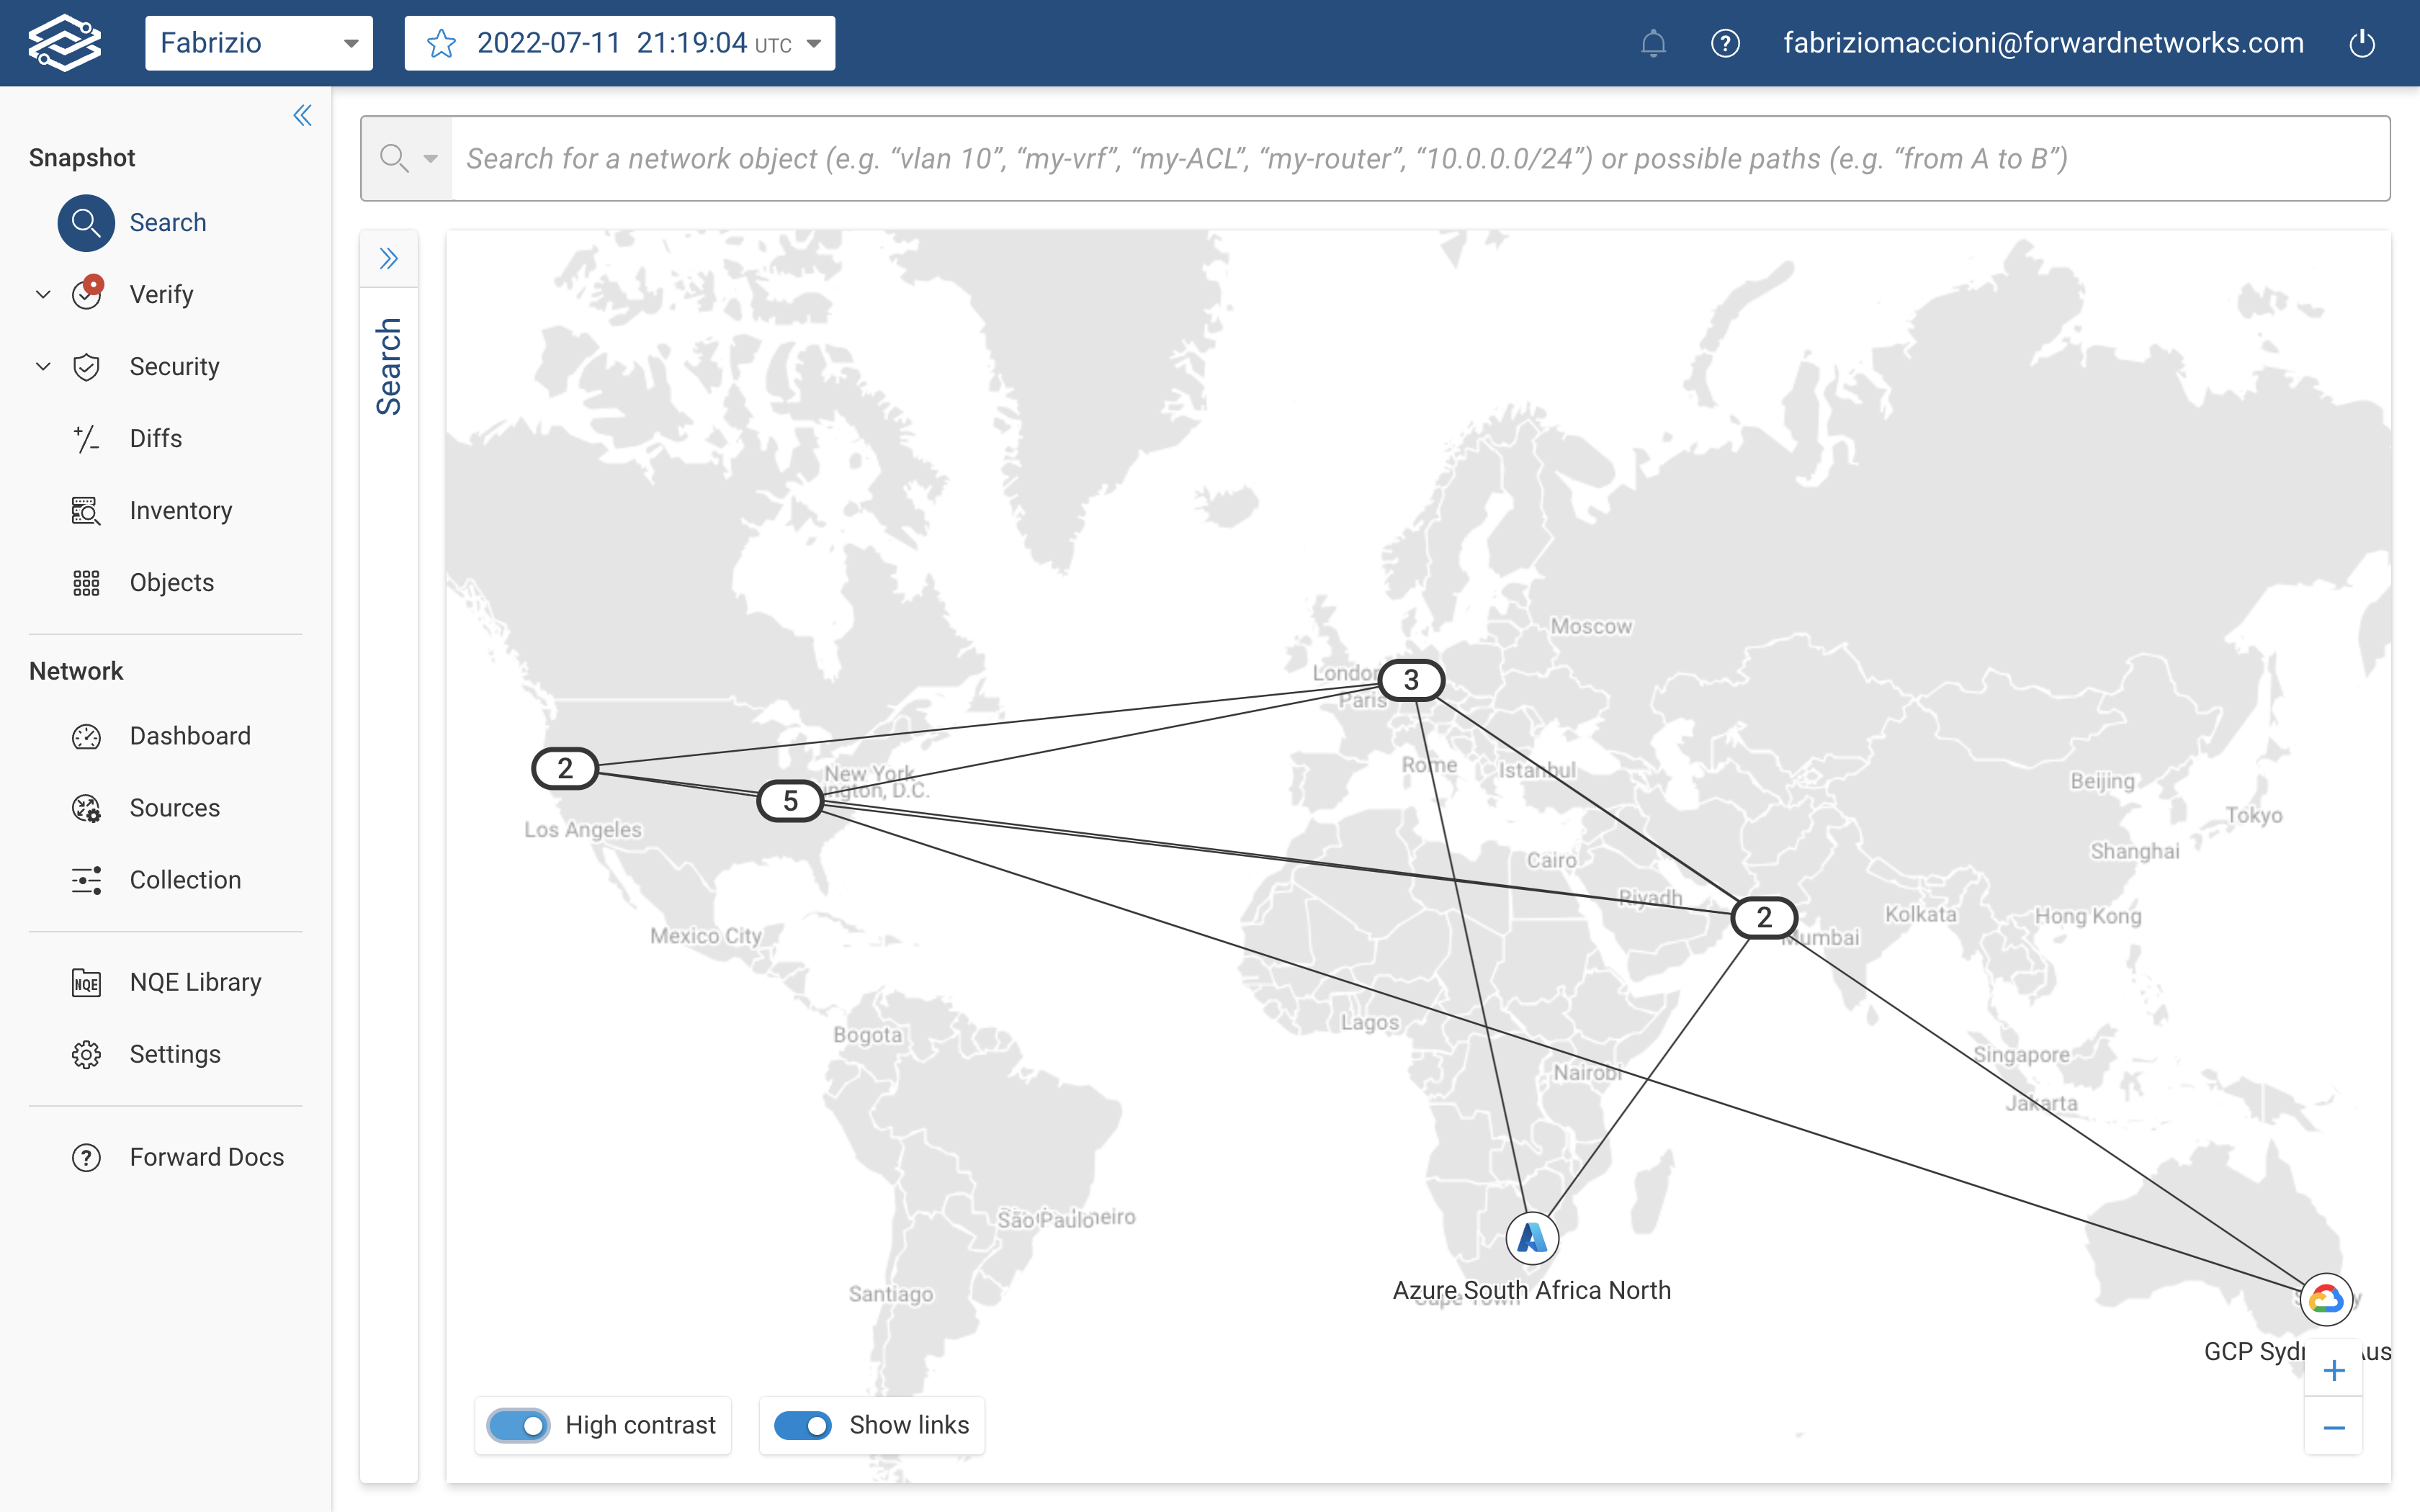This screenshot has height=1512, width=2420.
Task: Open the Inventory menu item
Action: click(x=180, y=511)
